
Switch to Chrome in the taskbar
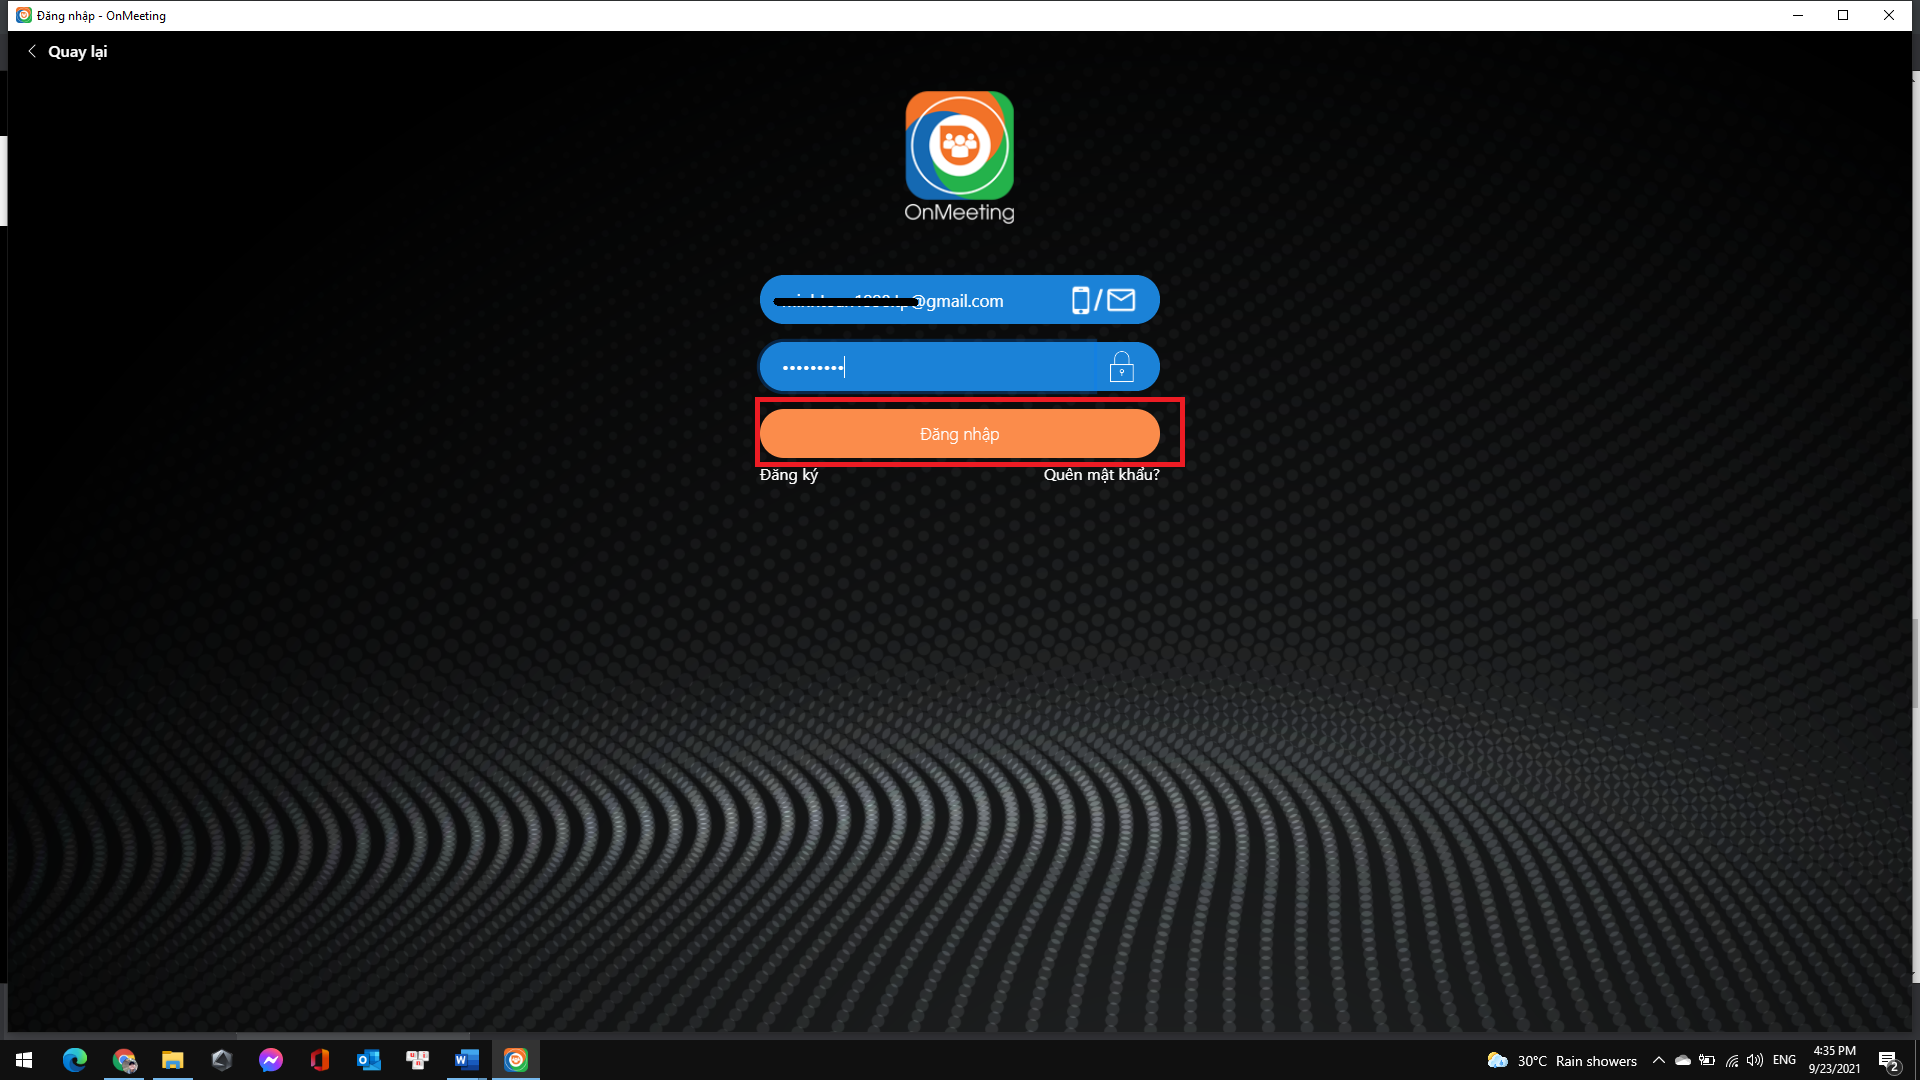pos(124,1060)
